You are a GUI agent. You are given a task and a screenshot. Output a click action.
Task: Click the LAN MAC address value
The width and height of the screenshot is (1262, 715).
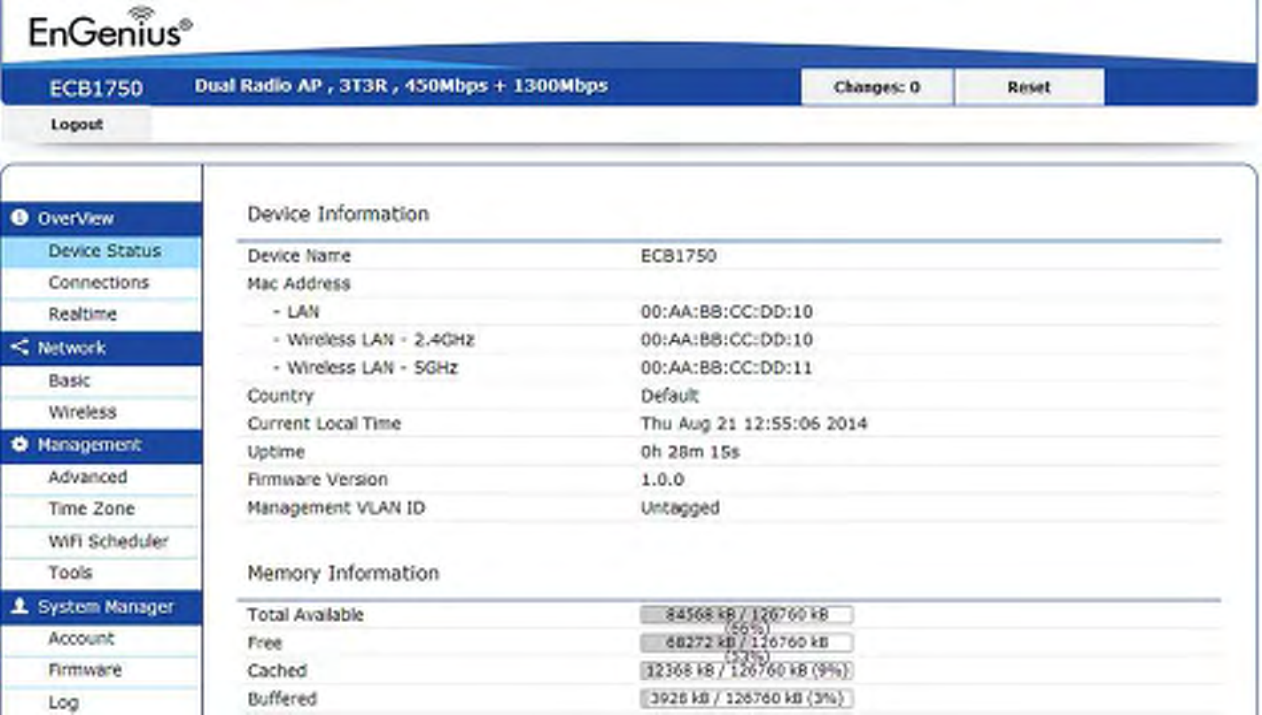727,312
